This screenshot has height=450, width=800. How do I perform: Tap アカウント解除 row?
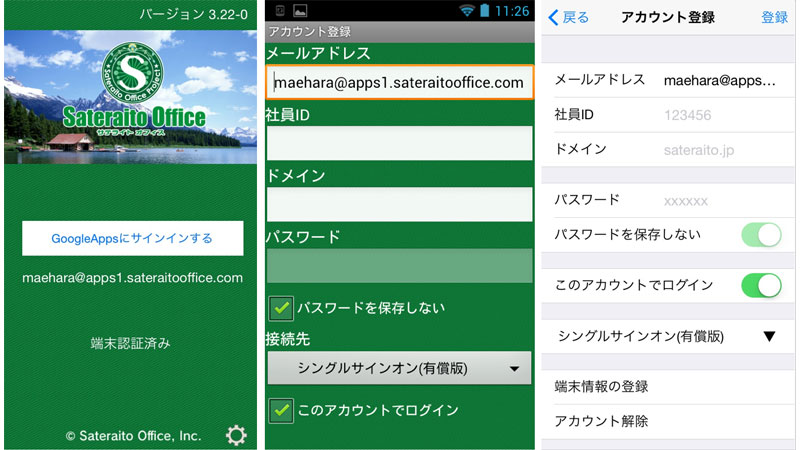pos(668,421)
